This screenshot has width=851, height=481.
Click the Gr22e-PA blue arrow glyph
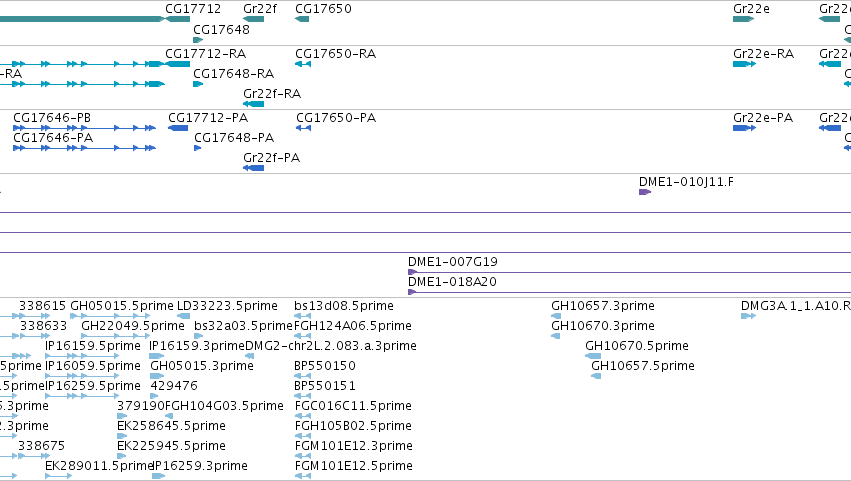tap(744, 128)
